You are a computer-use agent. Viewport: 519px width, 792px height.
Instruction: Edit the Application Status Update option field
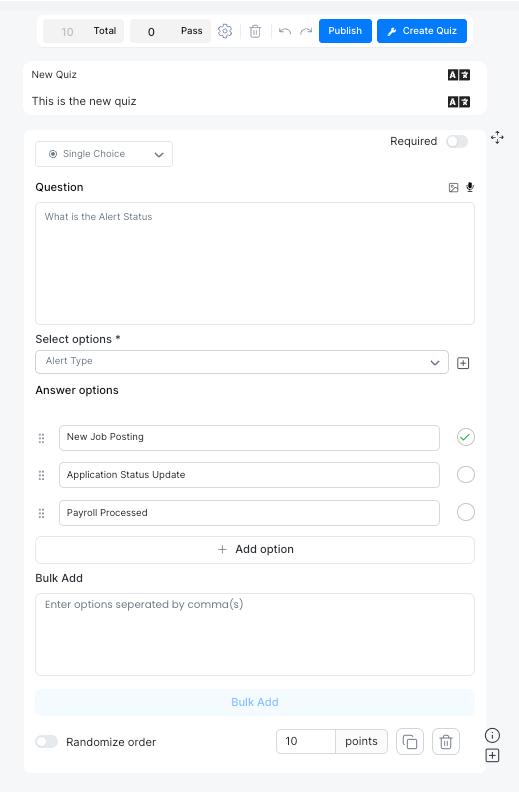point(249,475)
